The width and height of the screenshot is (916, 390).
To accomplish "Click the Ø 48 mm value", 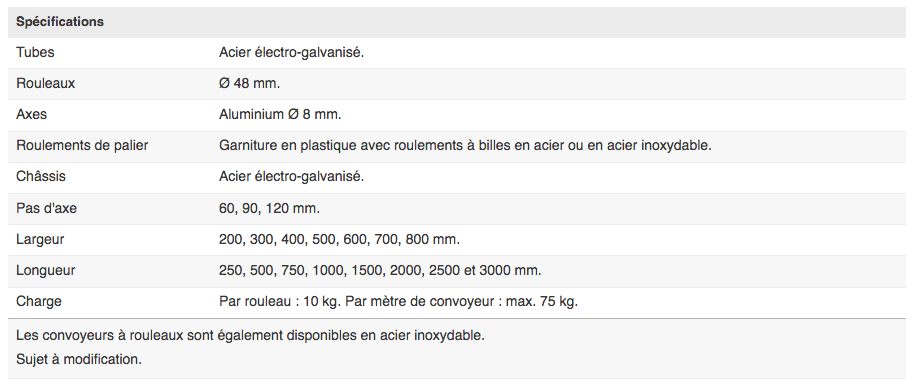I will click(249, 83).
